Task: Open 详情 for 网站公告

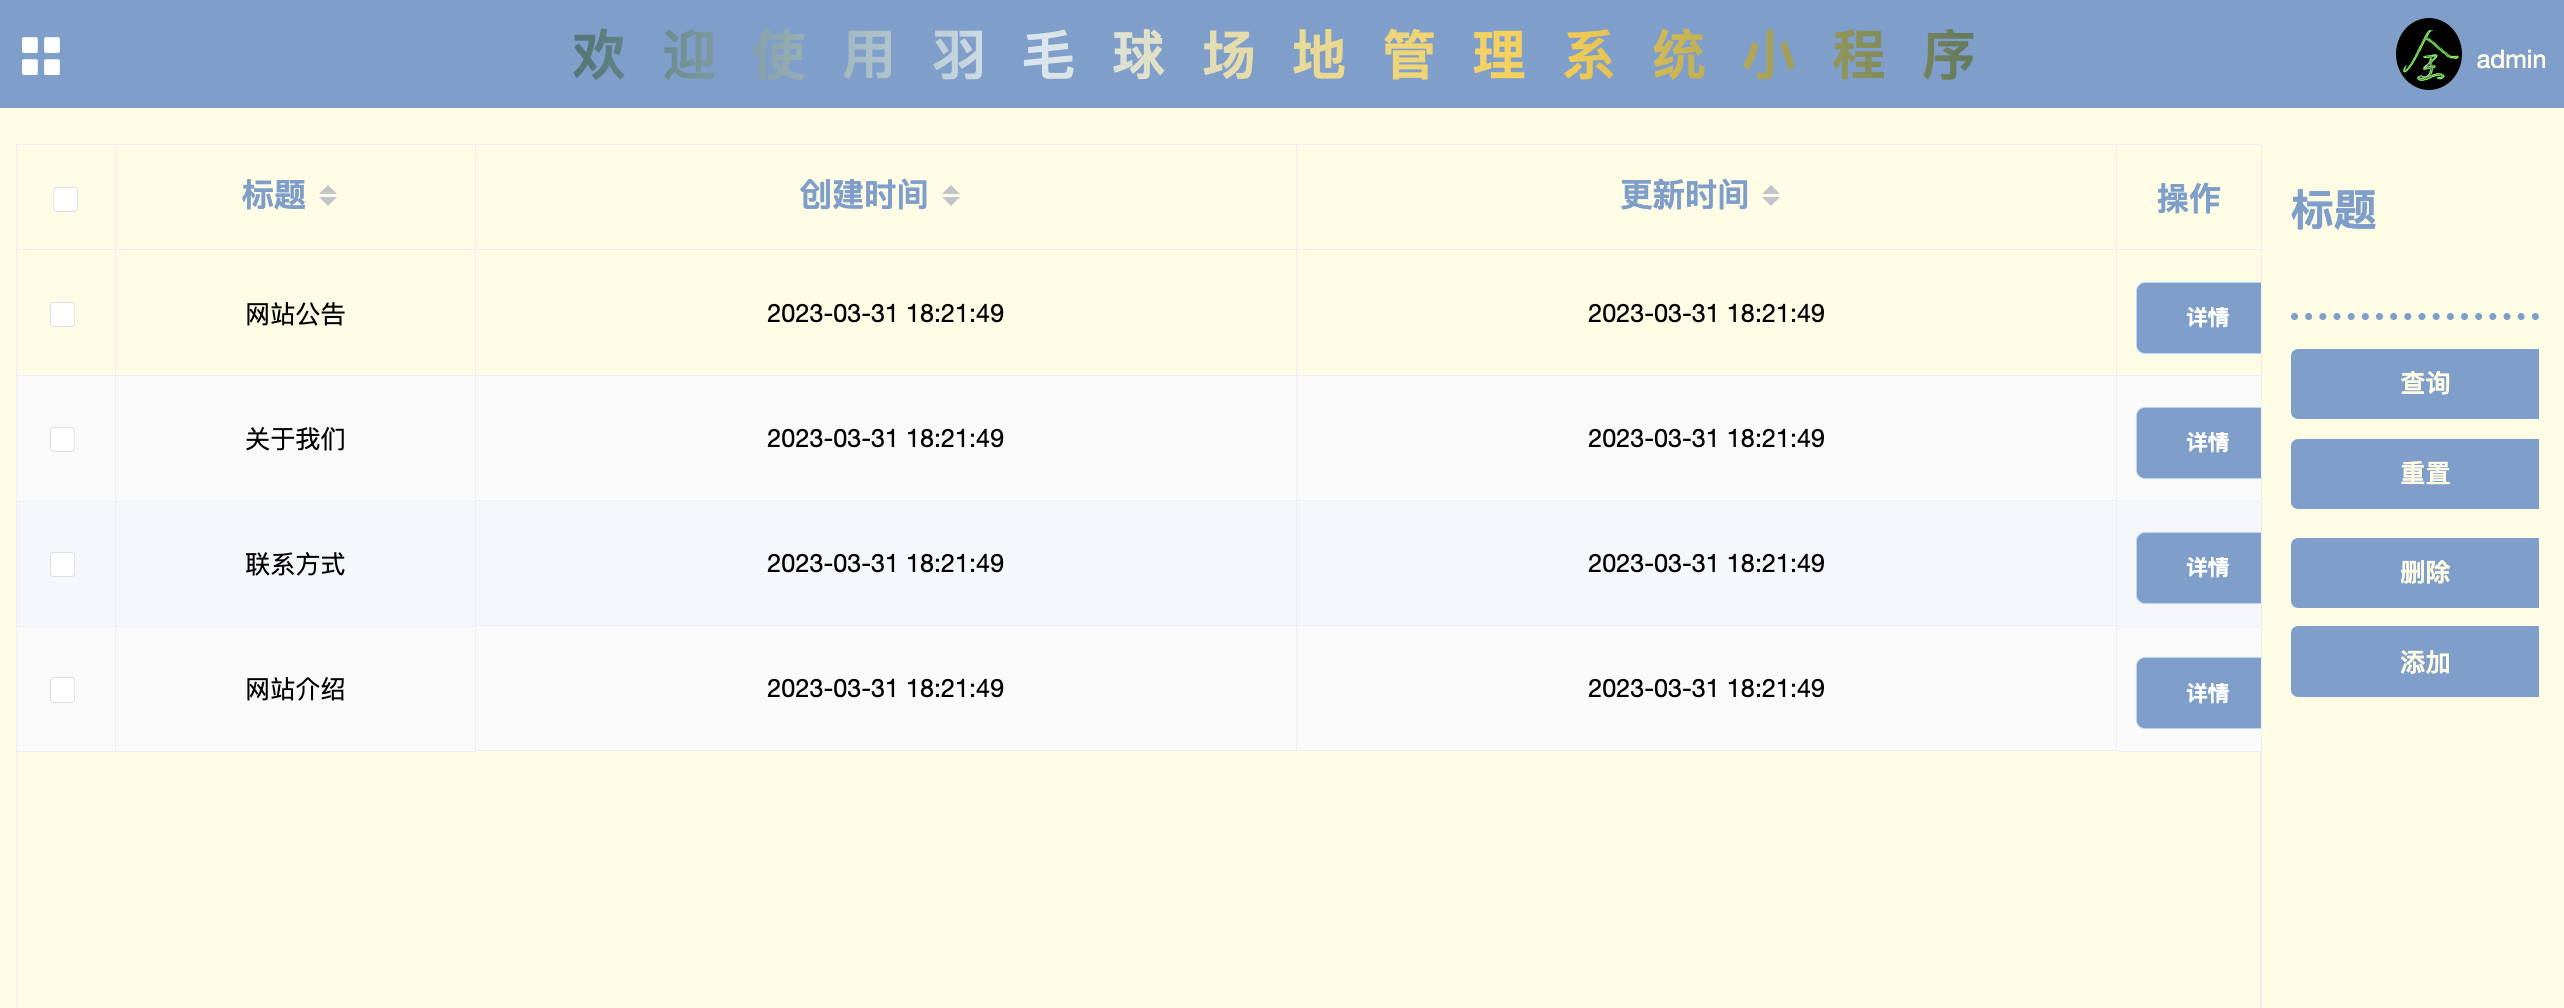Action: pyautogui.click(x=2198, y=318)
